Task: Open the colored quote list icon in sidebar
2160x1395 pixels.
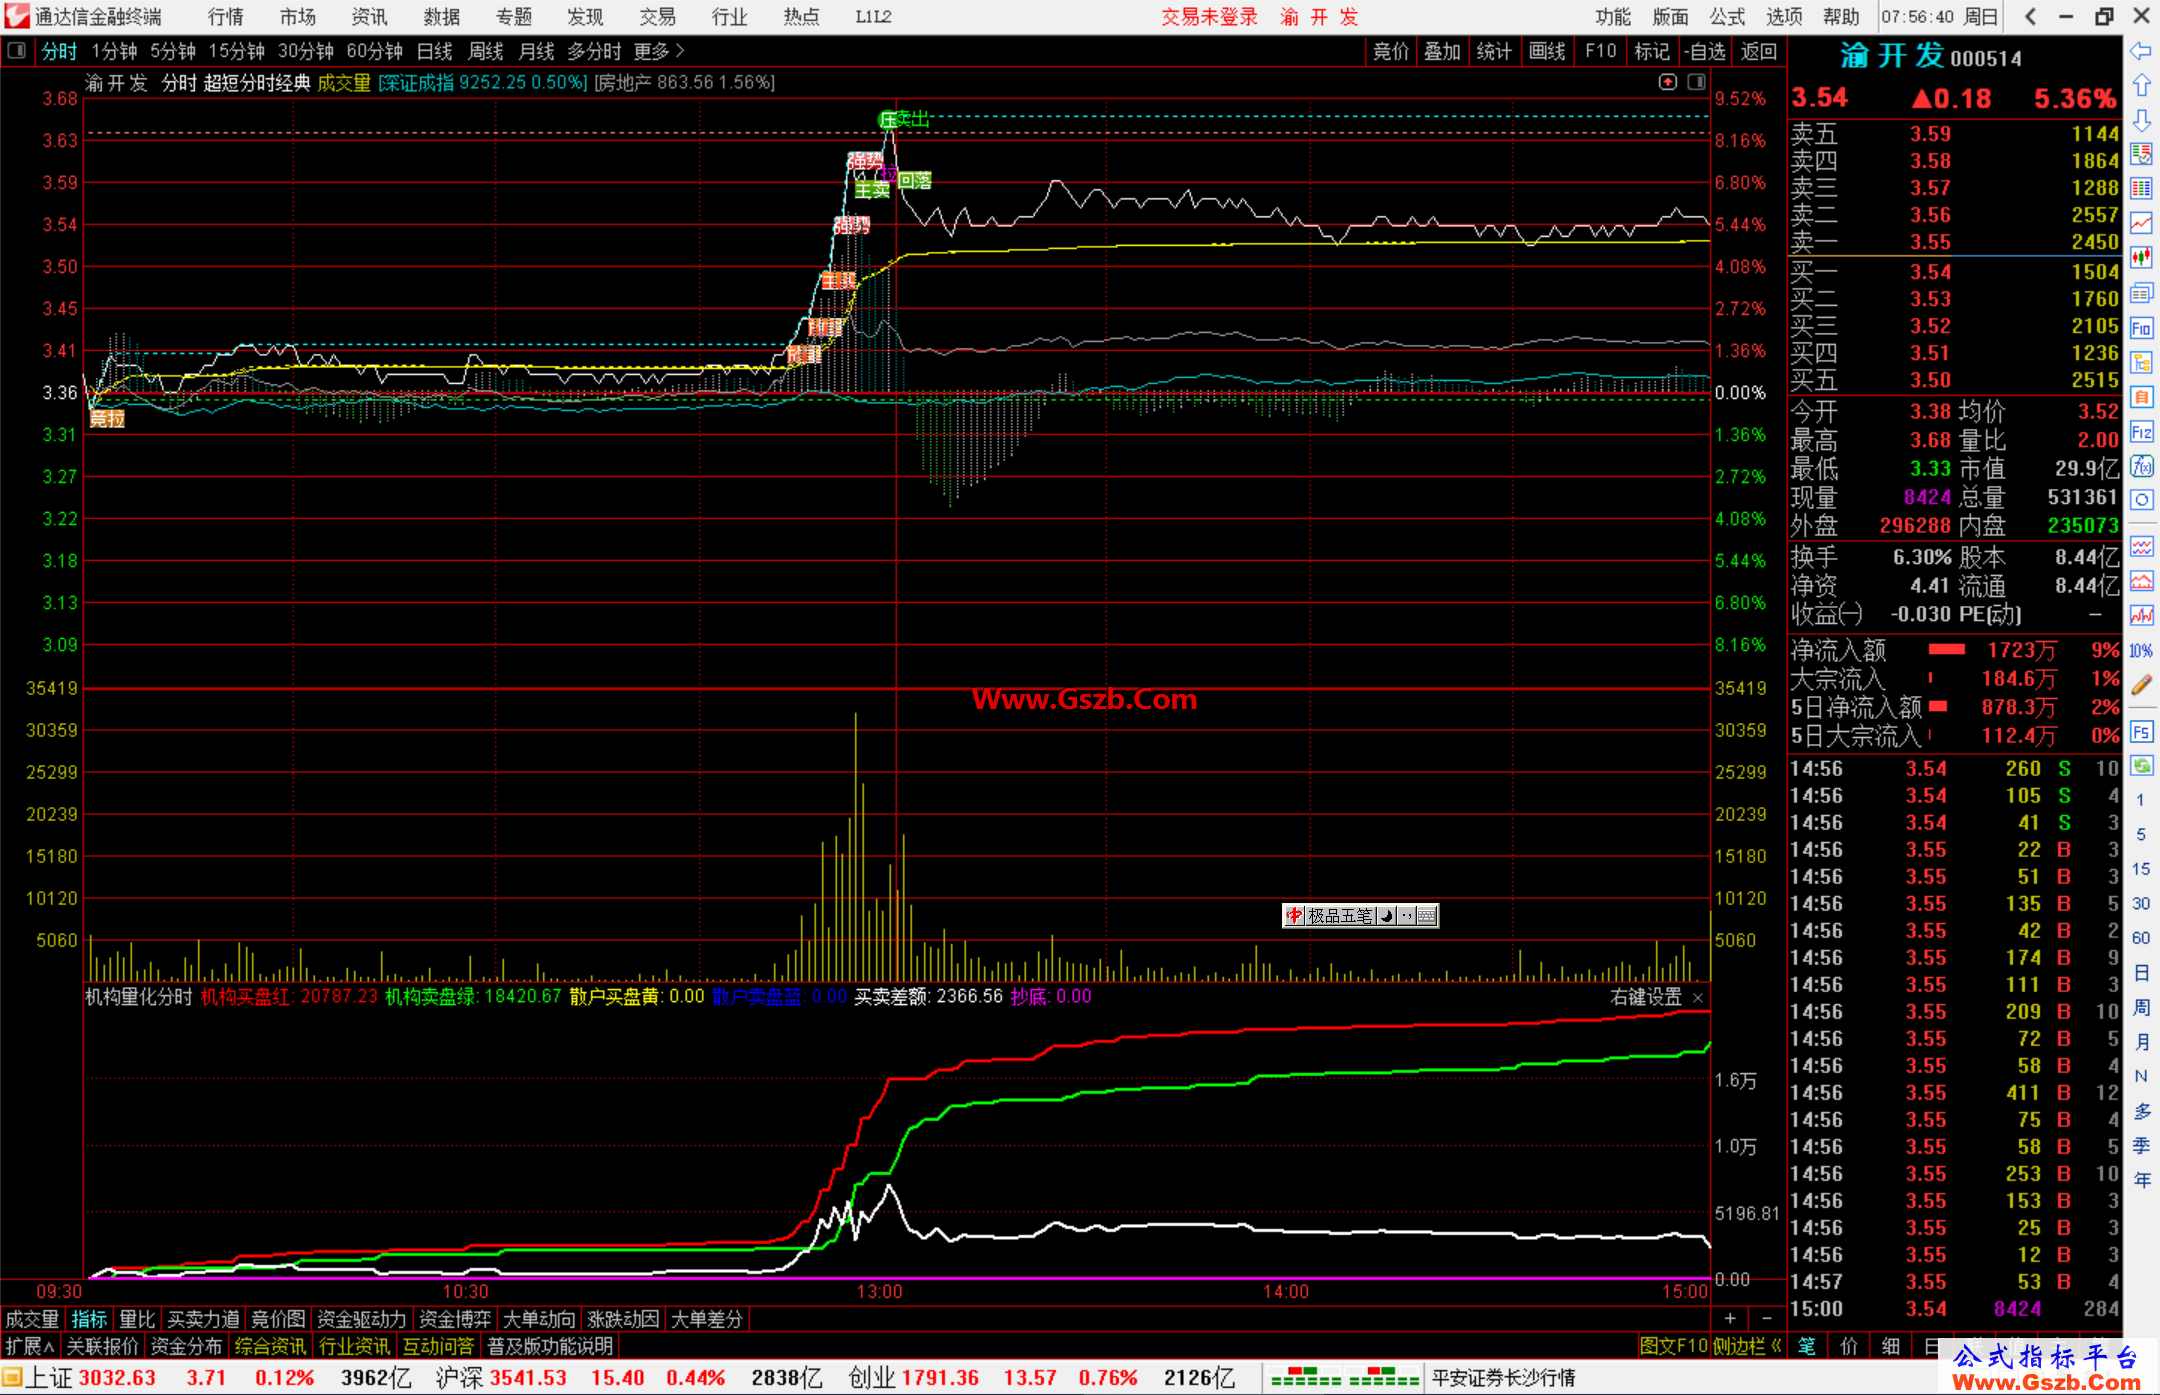Action: click(2141, 189)
